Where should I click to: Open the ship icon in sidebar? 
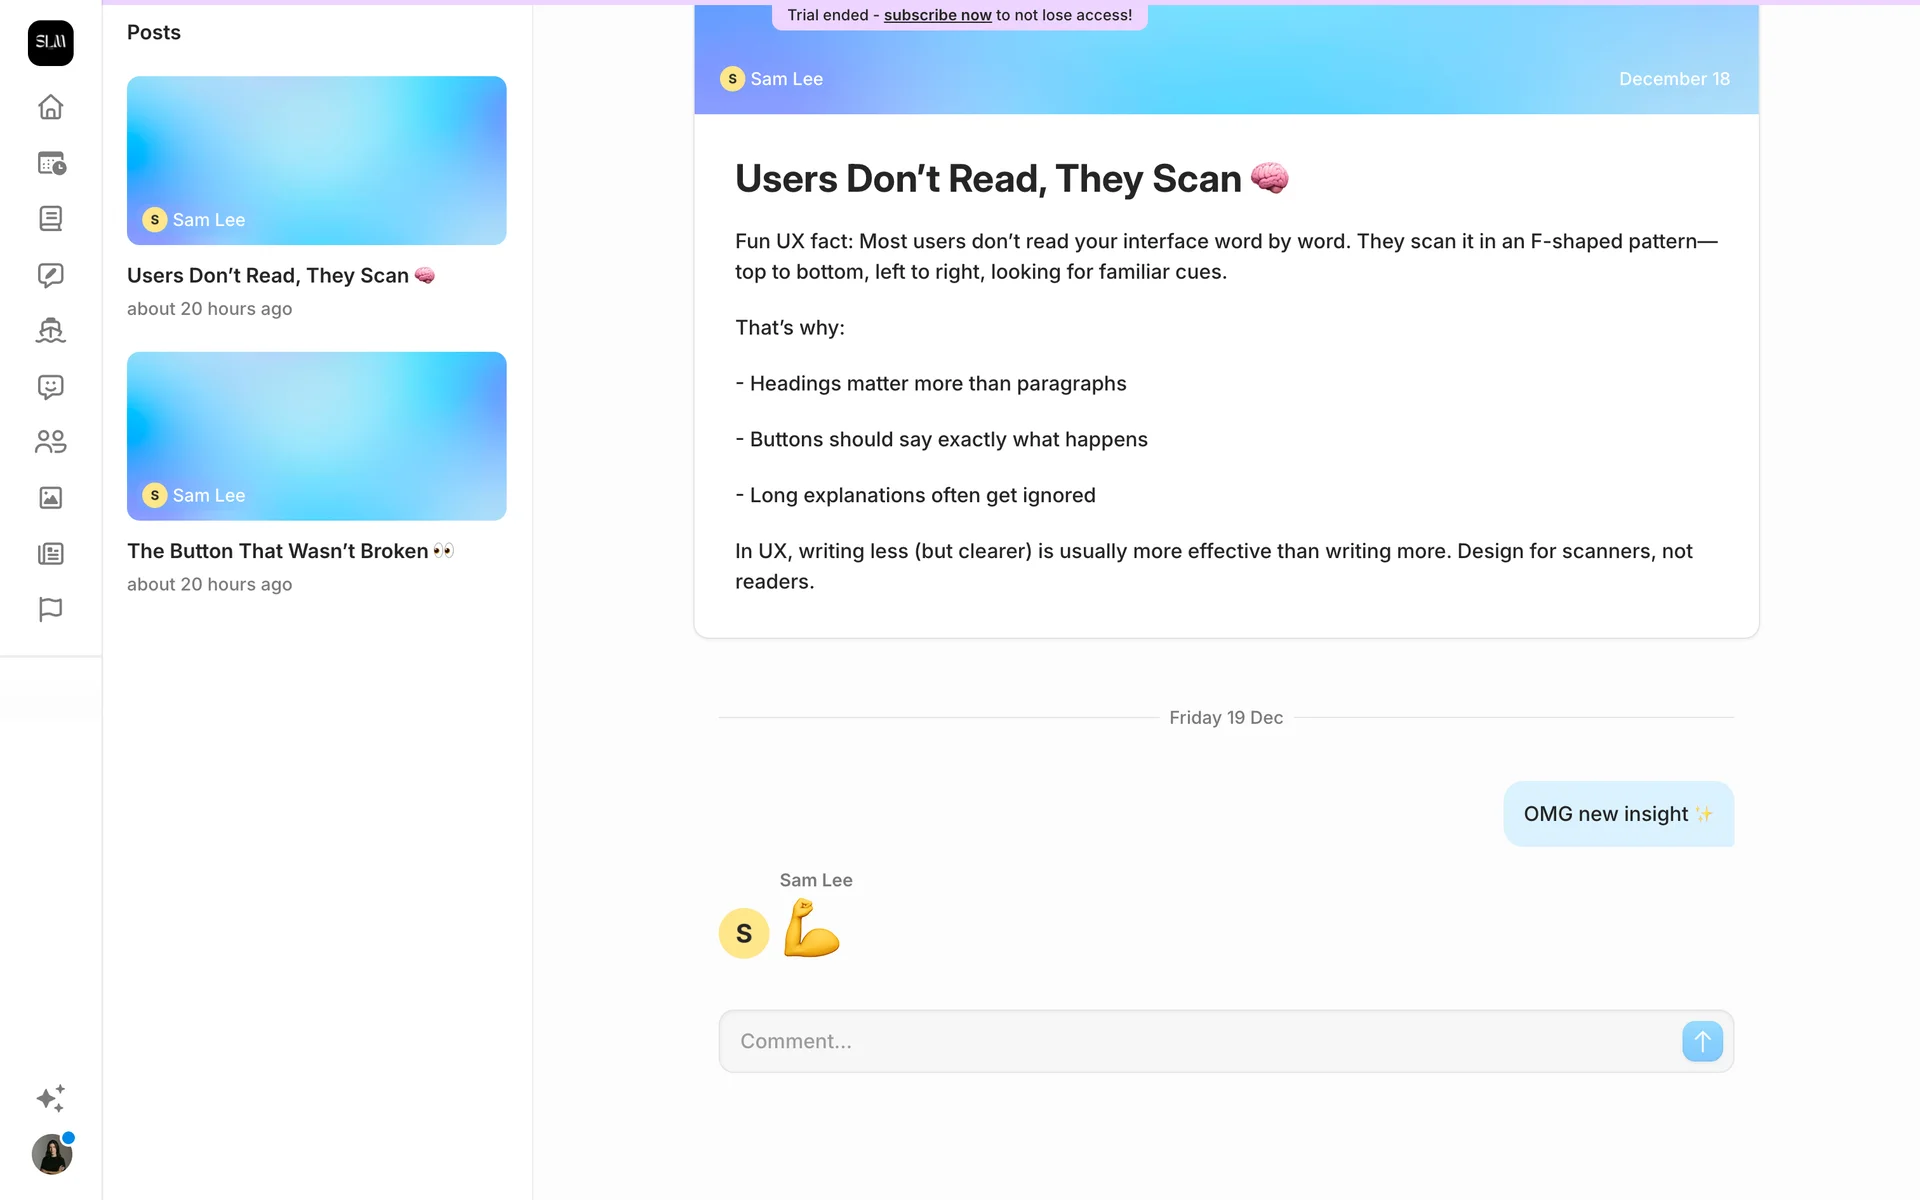click(50, 330)
